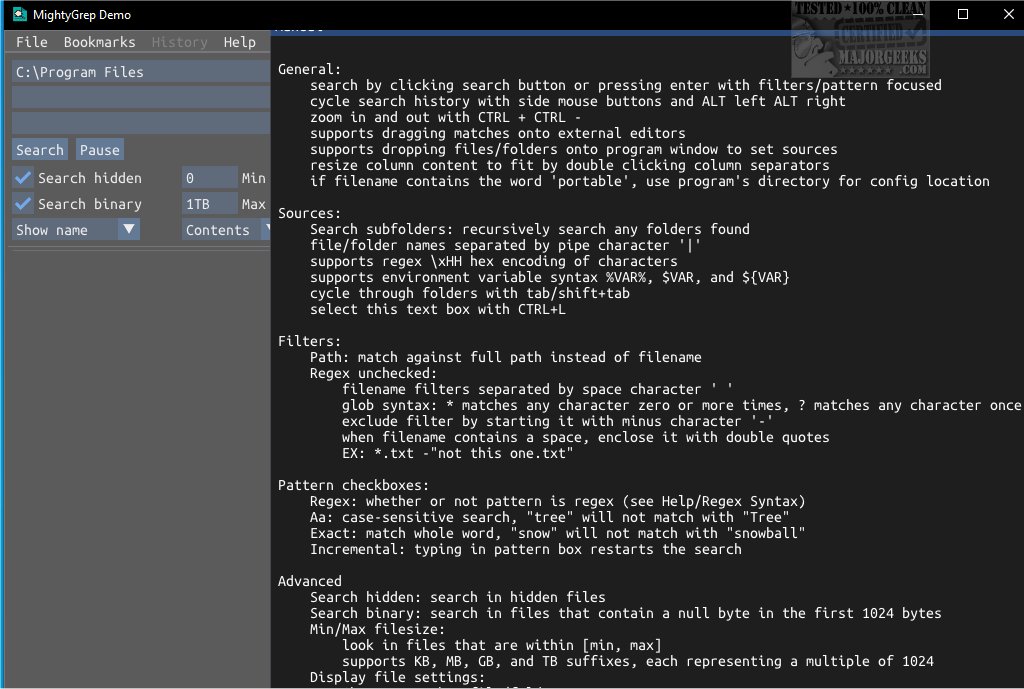Image resolution: width=1024 pixels, height=689 pixels.
Task: Click the checkmark icon beside Search hidden
Action: 23,177
